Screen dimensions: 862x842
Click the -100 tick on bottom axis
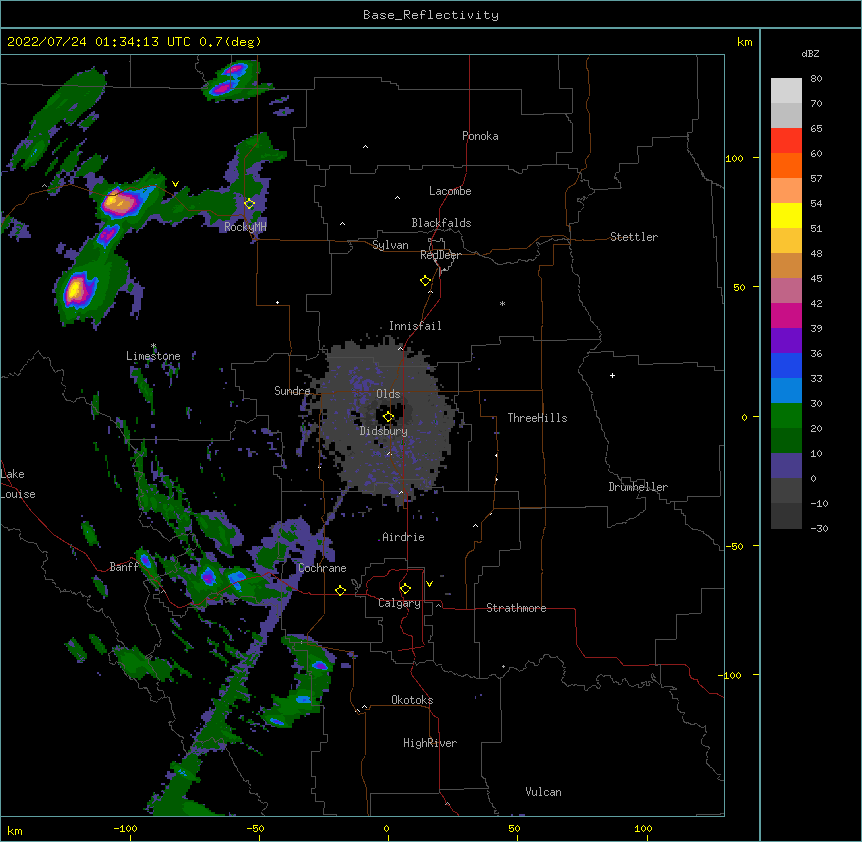click(x=125, y=828)
